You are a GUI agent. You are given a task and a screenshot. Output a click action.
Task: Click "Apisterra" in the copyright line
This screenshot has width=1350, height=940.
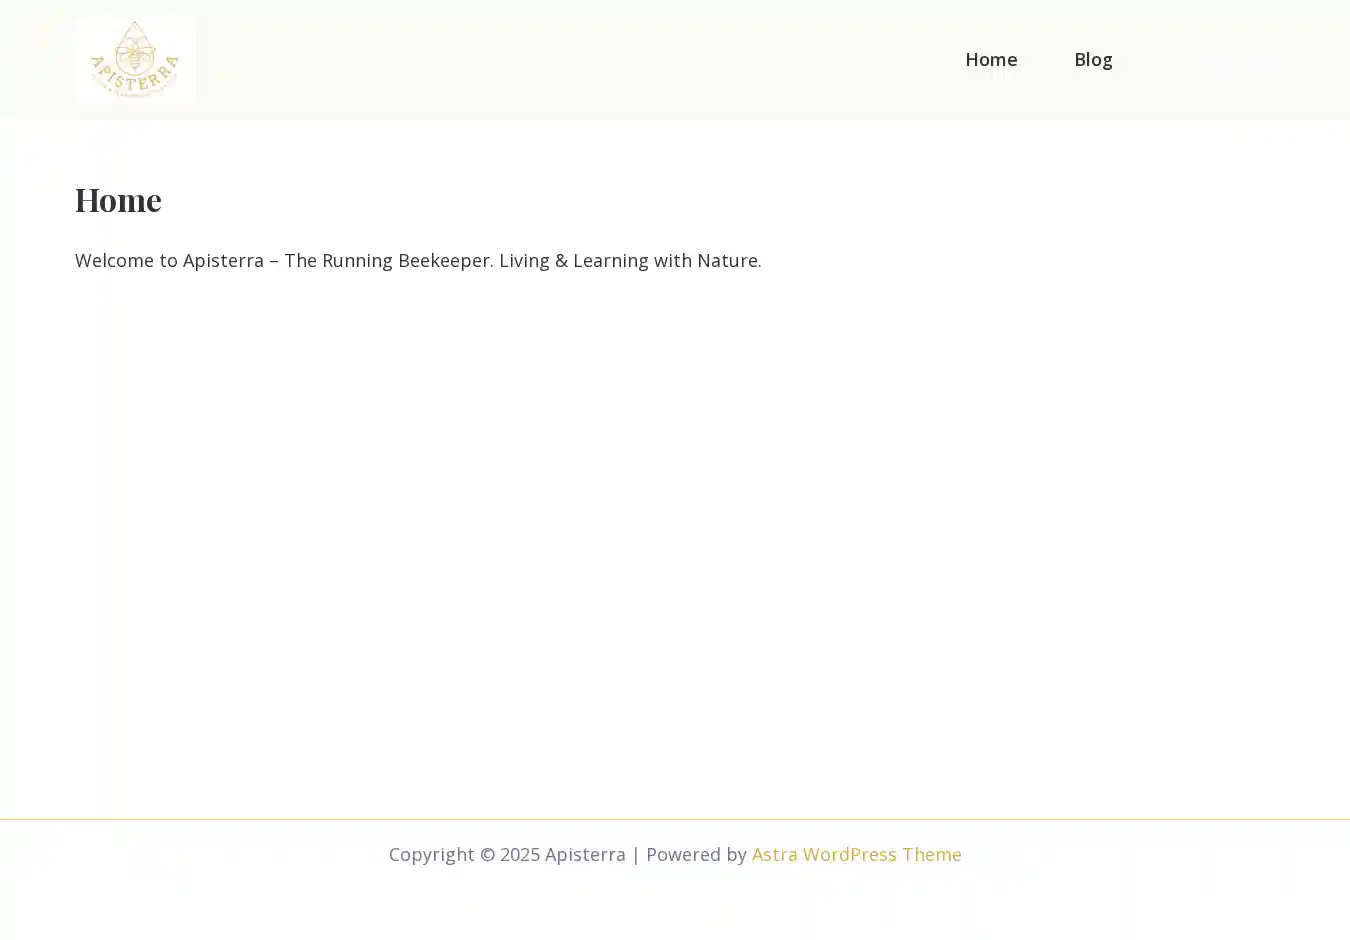pos(585,855)
